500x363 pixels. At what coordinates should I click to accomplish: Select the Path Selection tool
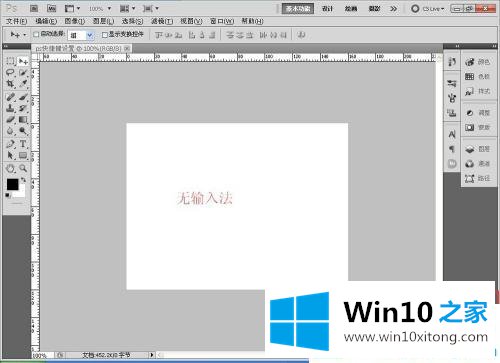pos(10,155)
